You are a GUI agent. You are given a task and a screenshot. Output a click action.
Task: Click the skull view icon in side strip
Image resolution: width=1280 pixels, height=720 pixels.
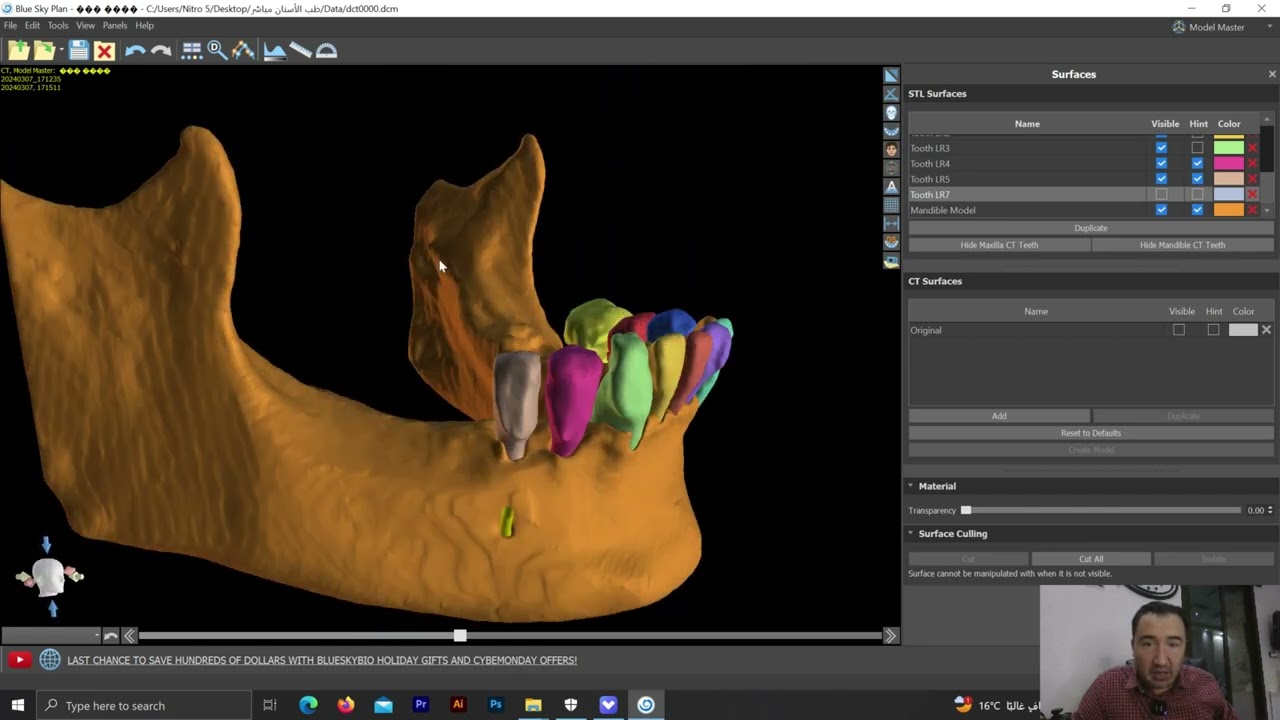tap(891, 112)
